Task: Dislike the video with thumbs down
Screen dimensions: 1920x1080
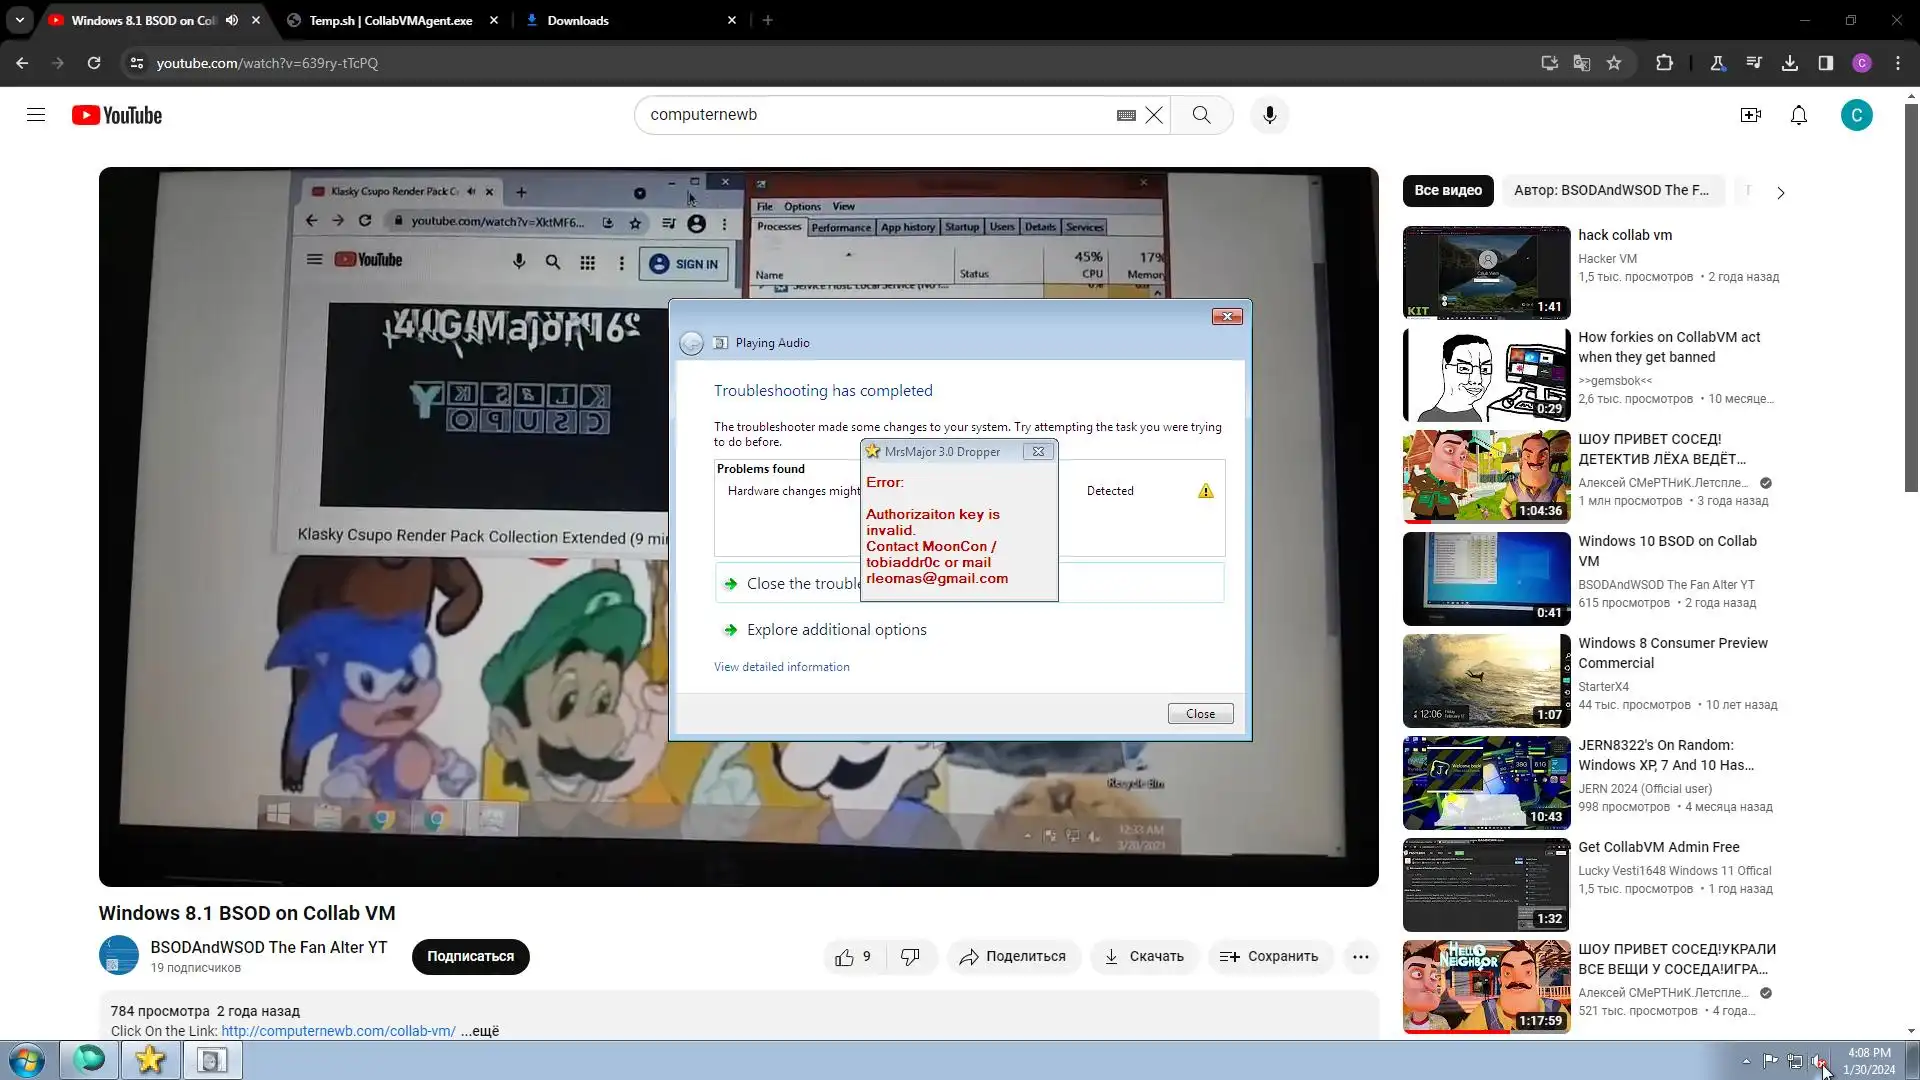Action: 910,957
